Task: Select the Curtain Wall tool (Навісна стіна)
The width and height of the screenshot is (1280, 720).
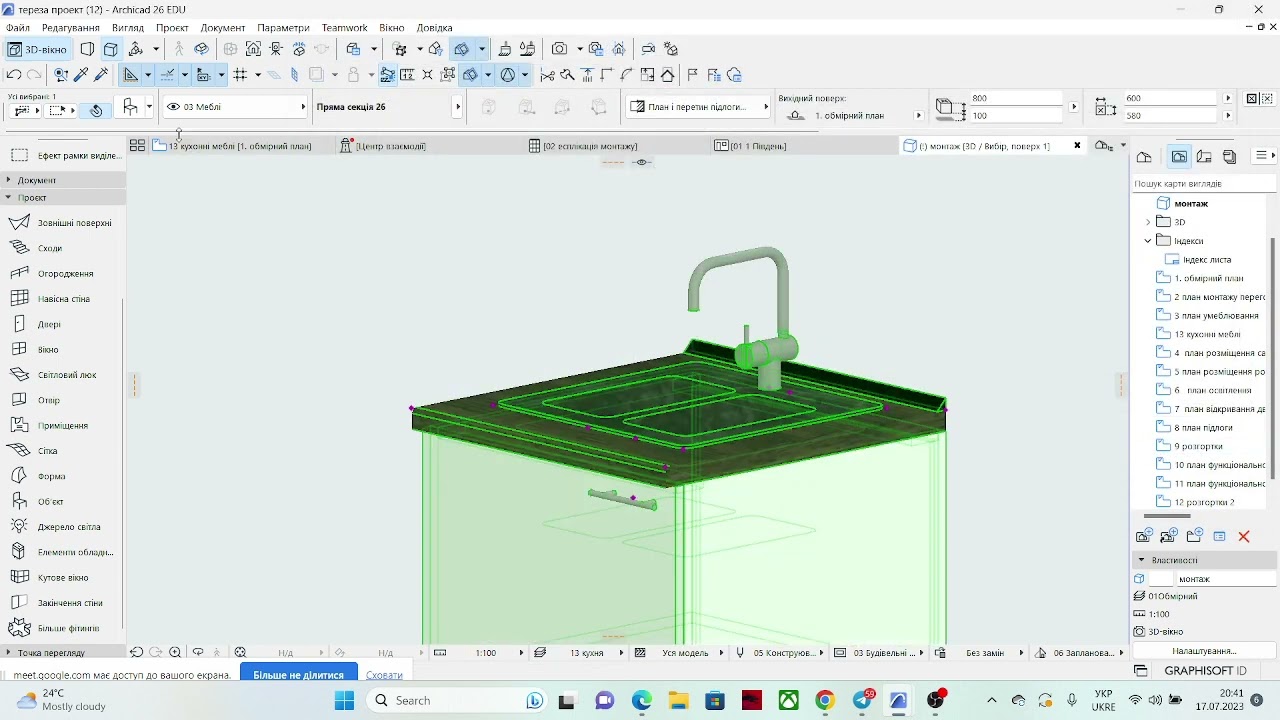Action: point(62,299)
